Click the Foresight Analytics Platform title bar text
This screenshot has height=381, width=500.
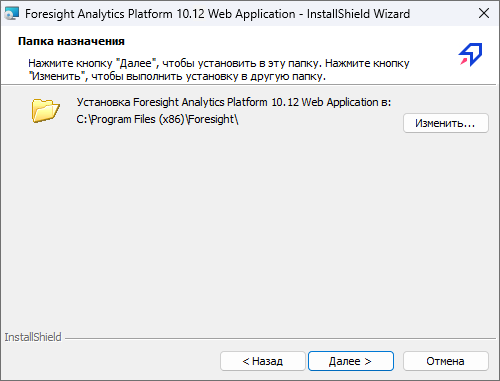160,14
